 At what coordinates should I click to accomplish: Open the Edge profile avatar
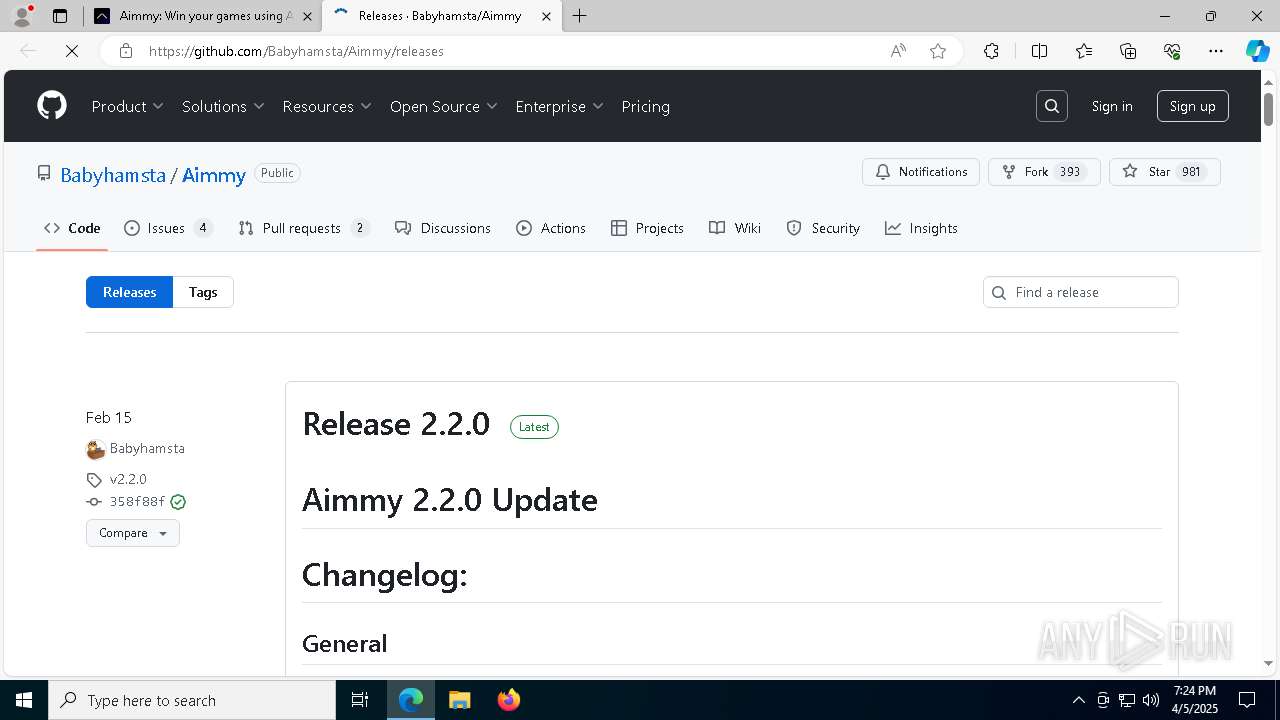[x=22, y=16]
